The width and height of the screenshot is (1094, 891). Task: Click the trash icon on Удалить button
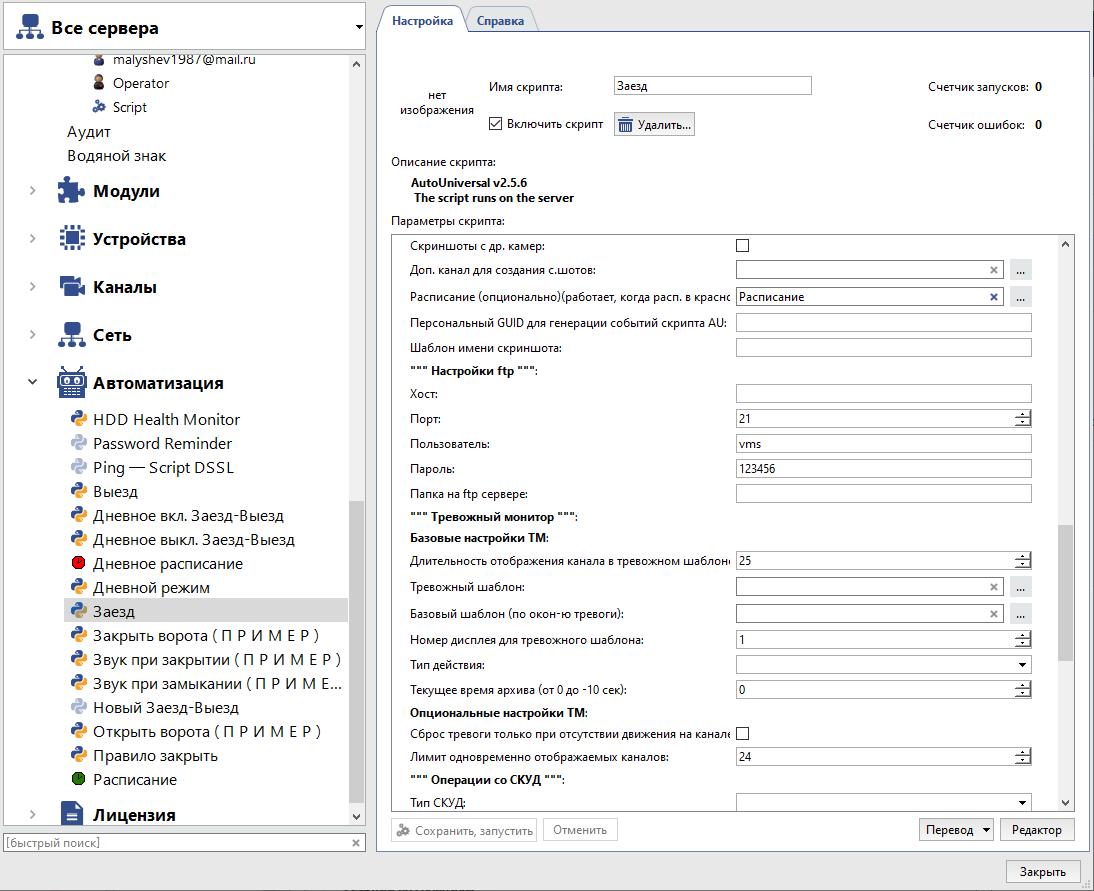tap(625, 125)
